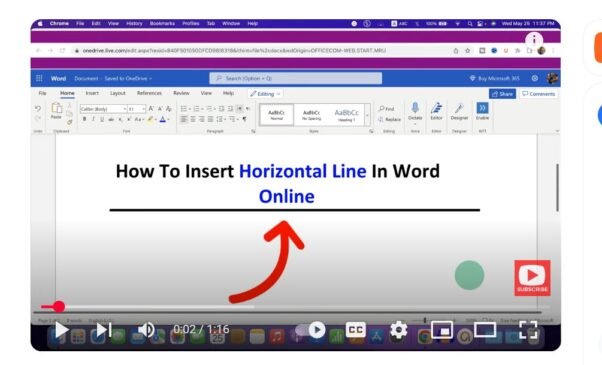Click the Format Painter brush icon
This screenshot has width=602, height=365.
click(x=69, y=122)
